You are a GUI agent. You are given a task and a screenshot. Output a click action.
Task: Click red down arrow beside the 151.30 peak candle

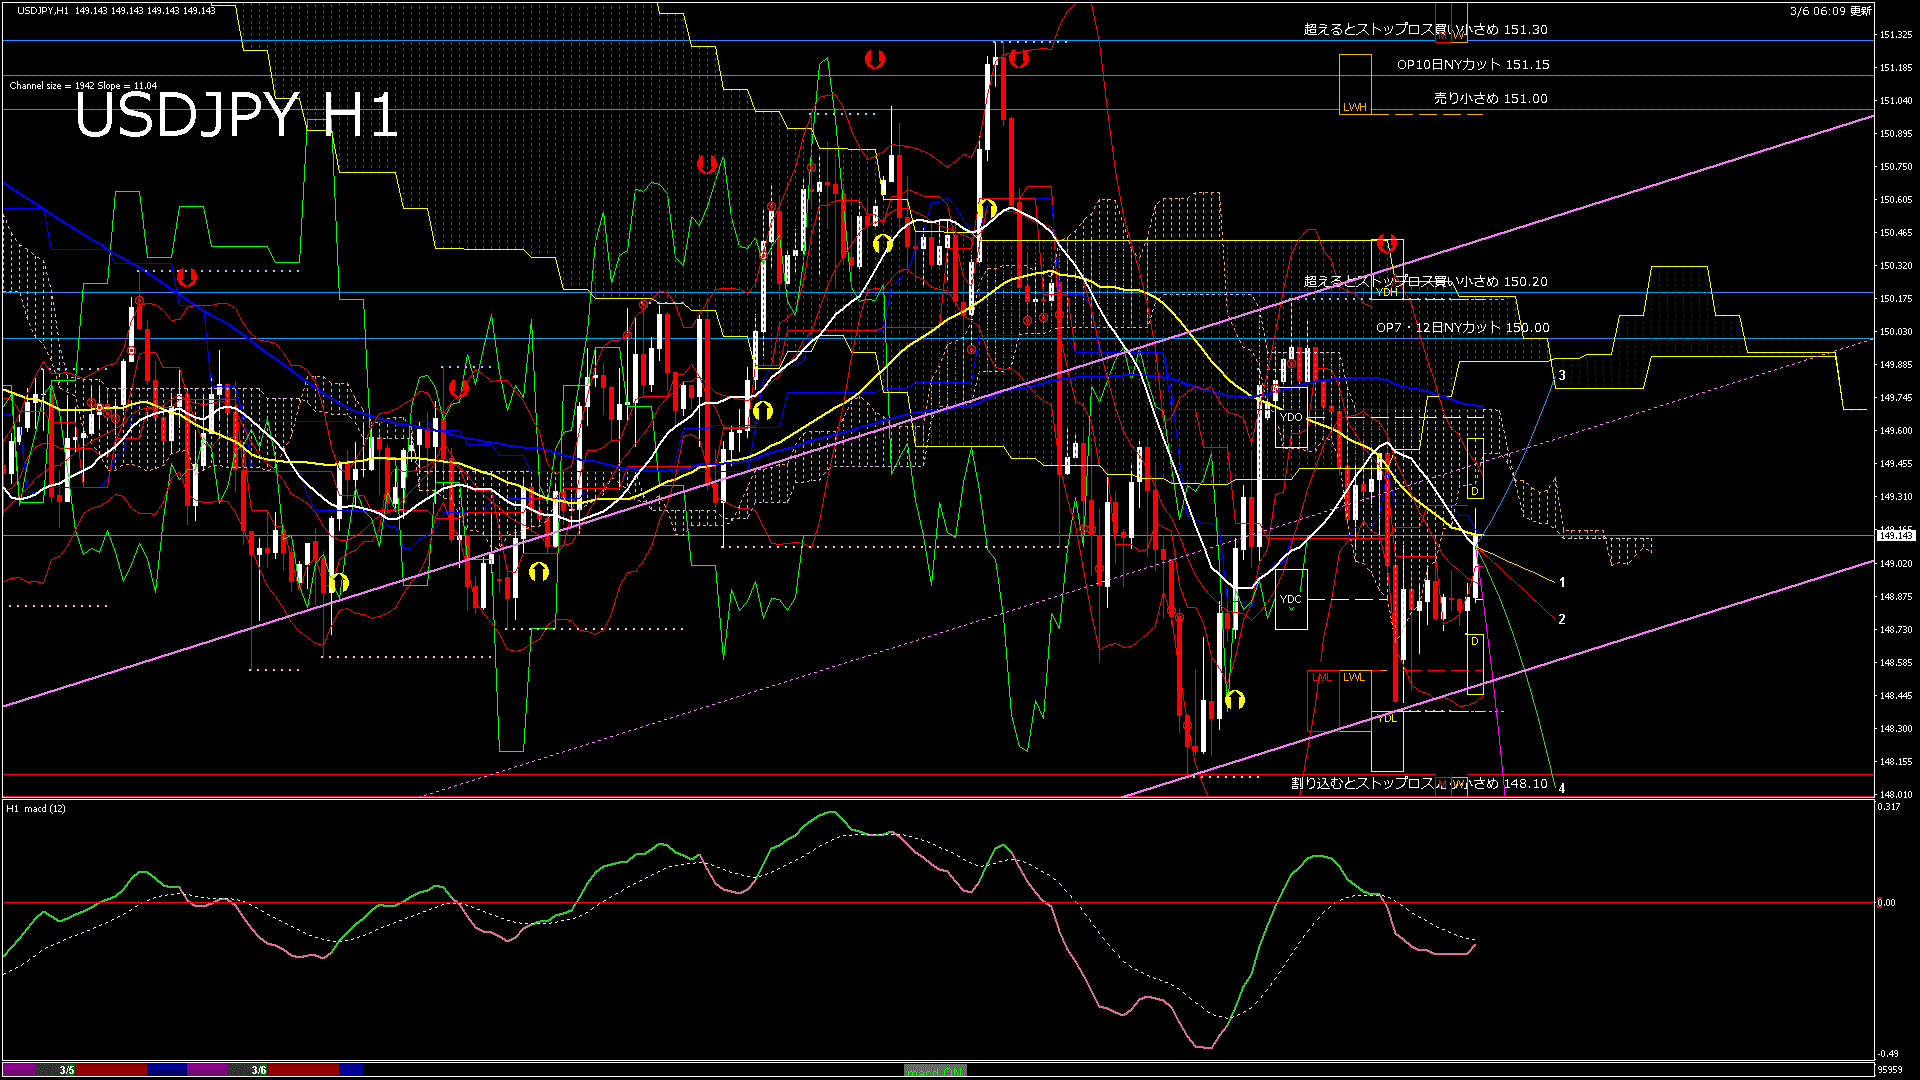coord(1018,59)
